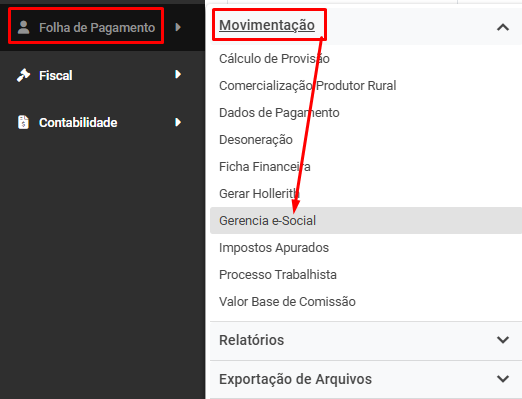Click the gavel icon next to Fiscal
522x399 pixels.
pos(23,75)
